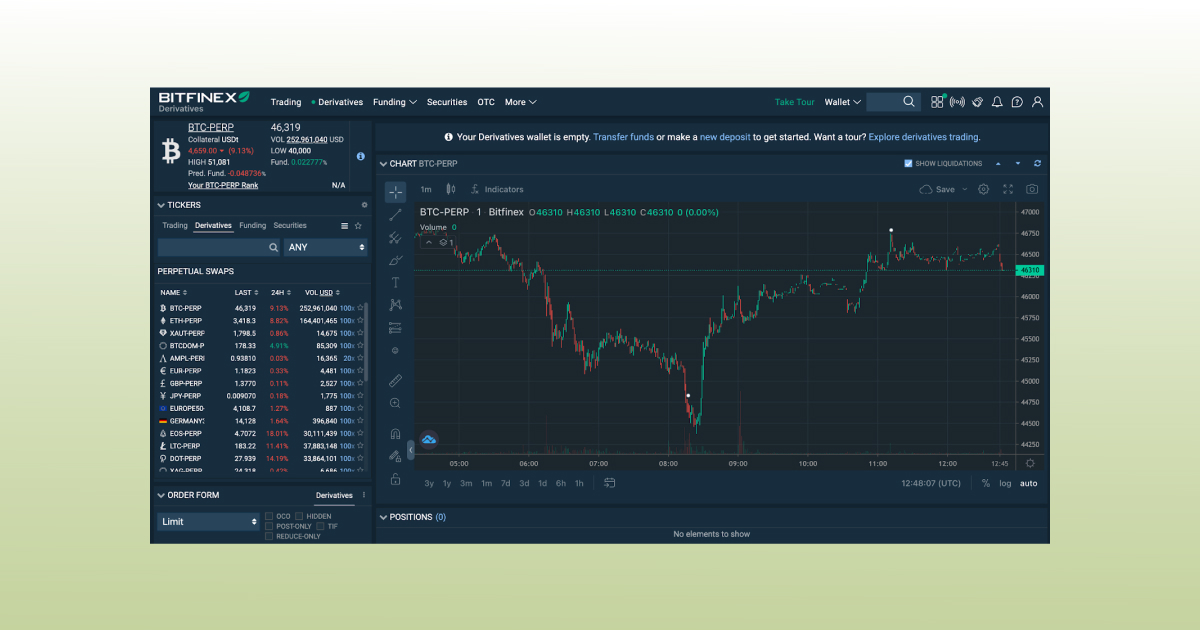Screen dimensions: 1200x630
Task: Select the text annotation tool
Action: coord(395,282)
